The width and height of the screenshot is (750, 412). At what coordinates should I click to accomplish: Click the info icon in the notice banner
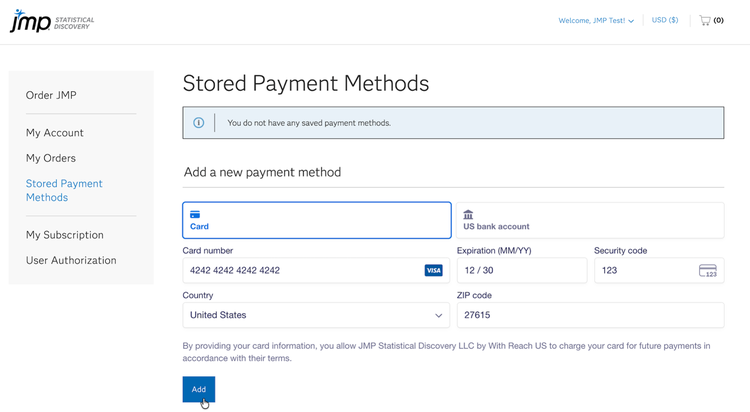coord(198,123)
